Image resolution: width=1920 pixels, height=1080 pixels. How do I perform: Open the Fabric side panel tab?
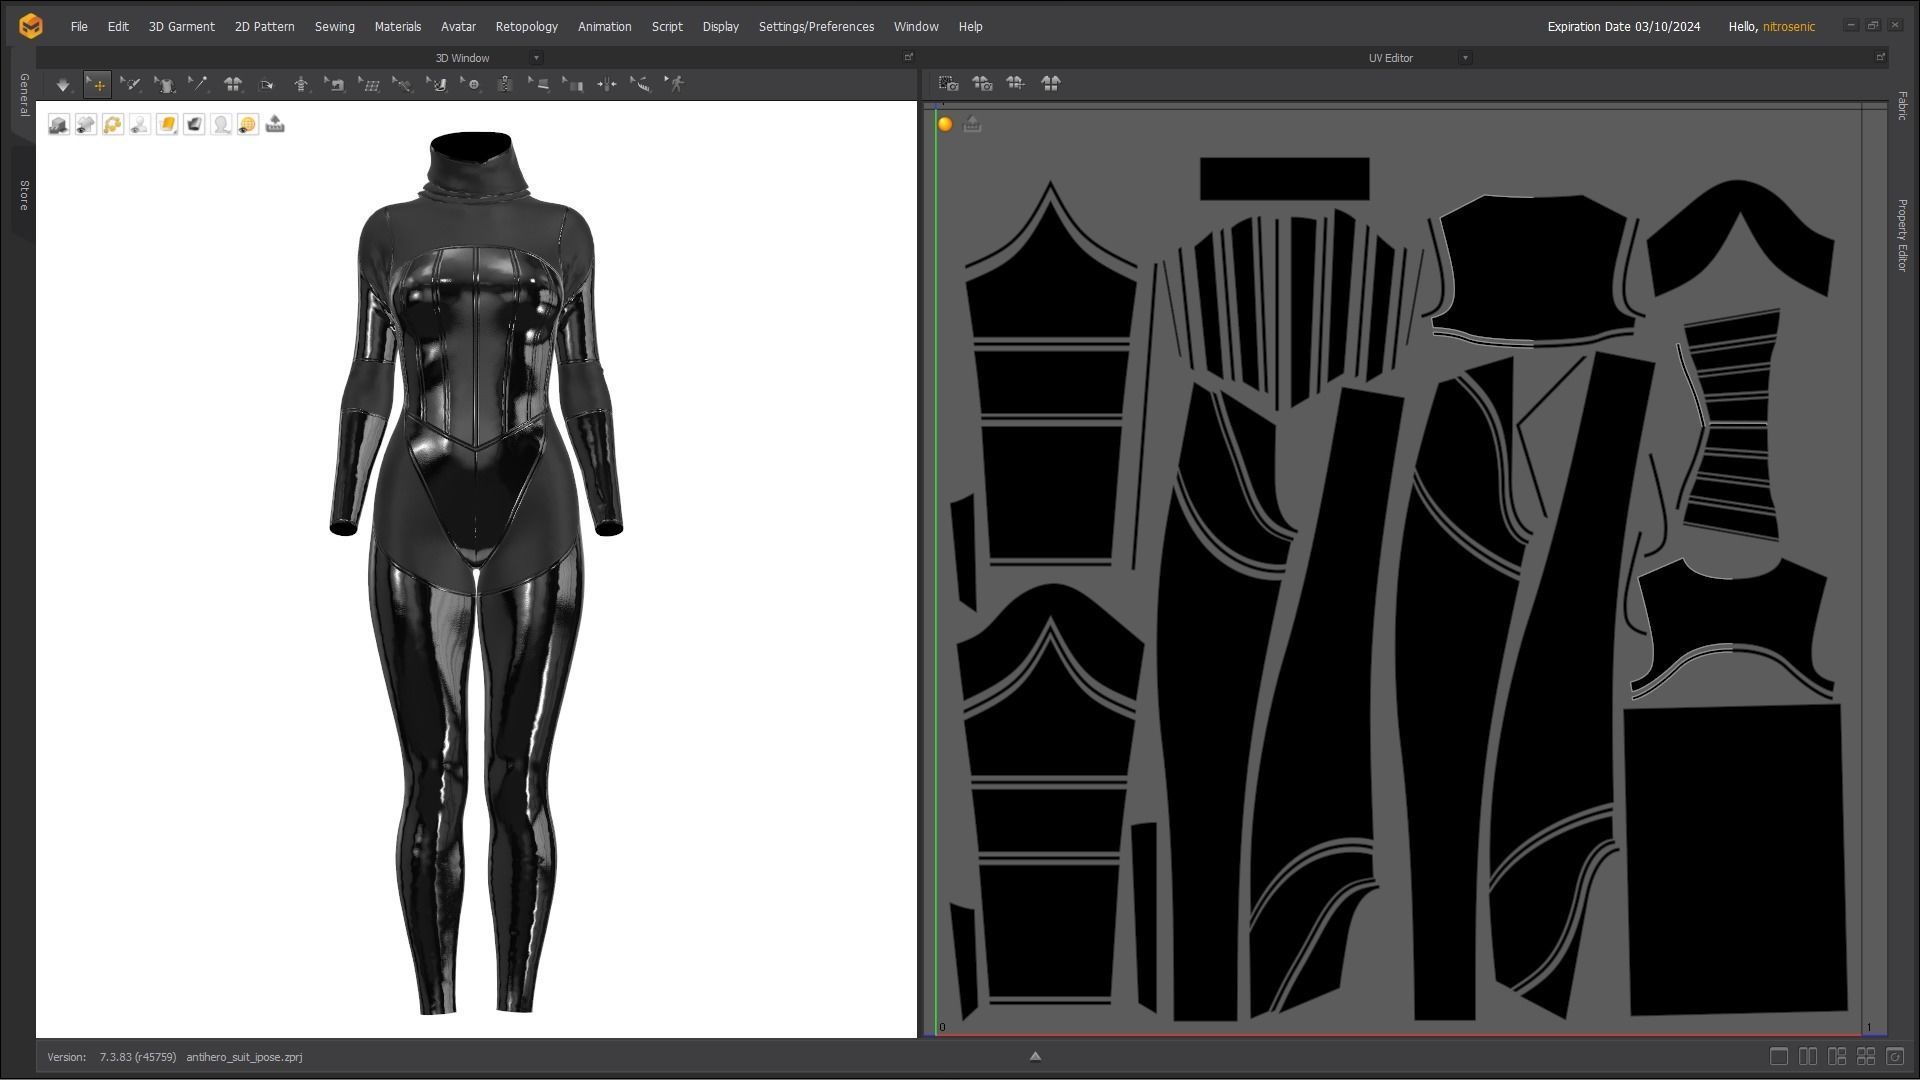[x=1902, y=106]
